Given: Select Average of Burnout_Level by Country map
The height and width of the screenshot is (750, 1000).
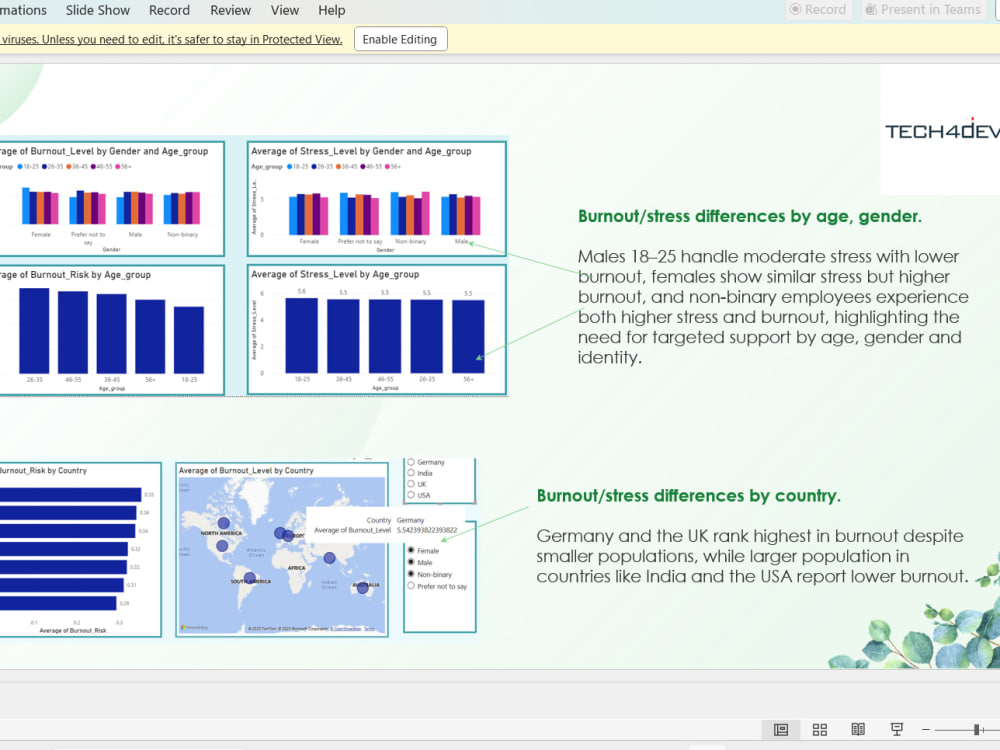Looking at the screenshot, I should (282, 550).
